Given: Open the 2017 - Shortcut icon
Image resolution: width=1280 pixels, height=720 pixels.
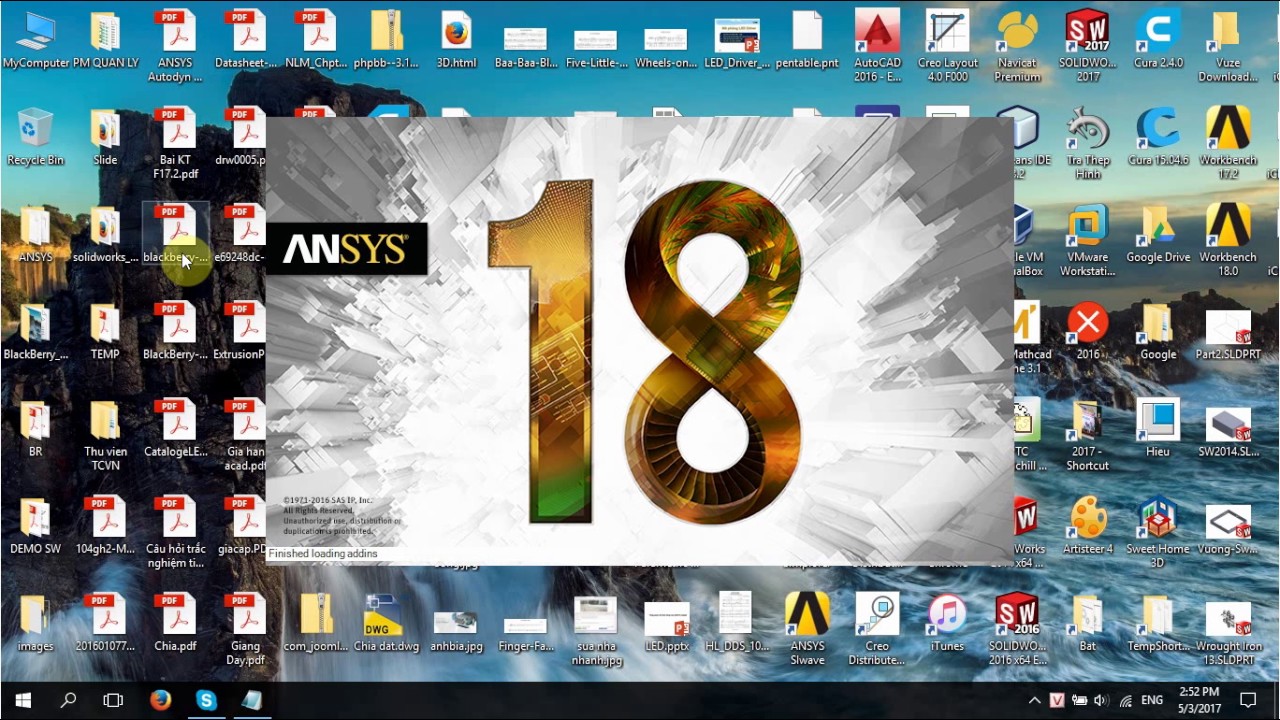Looking at the screenshot, I should (x=1087, y=434).
